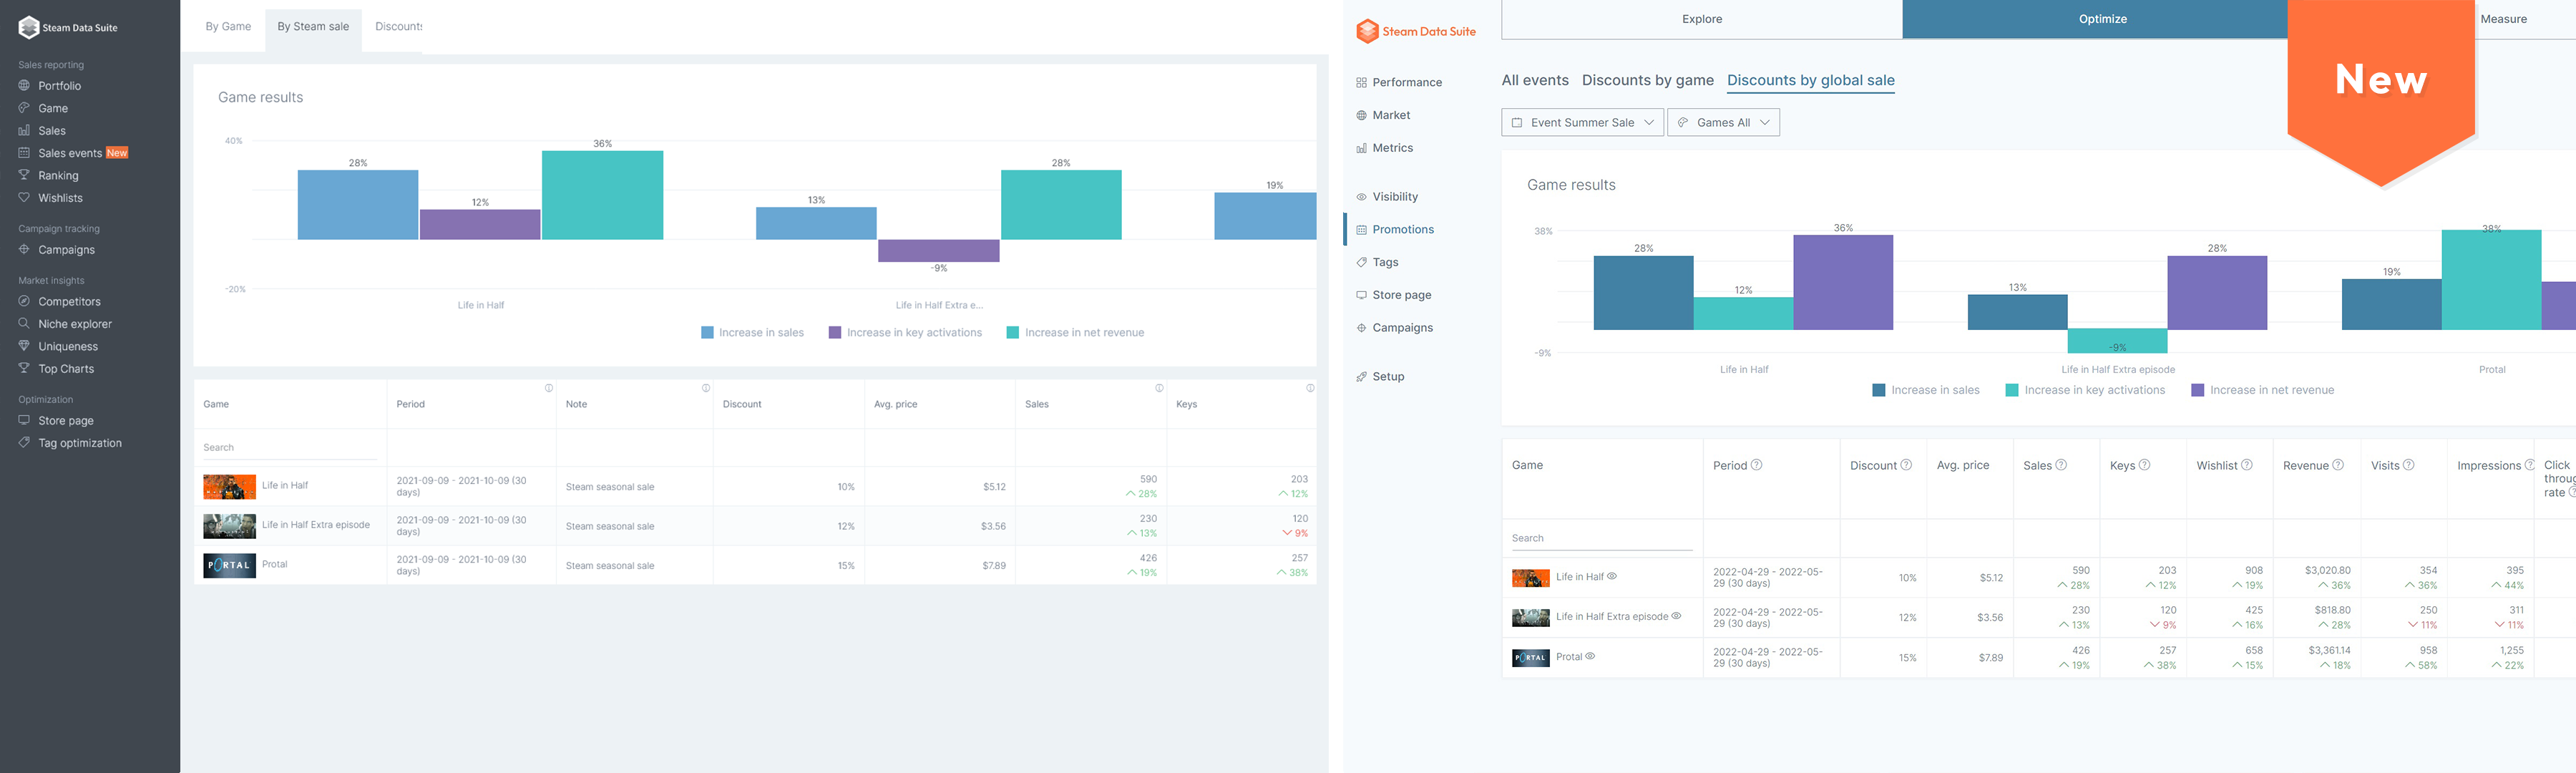This screenshot has width=2576, height=773.
Task: Click Life in Half thumbnail in left table
Action: coord(229,487)
